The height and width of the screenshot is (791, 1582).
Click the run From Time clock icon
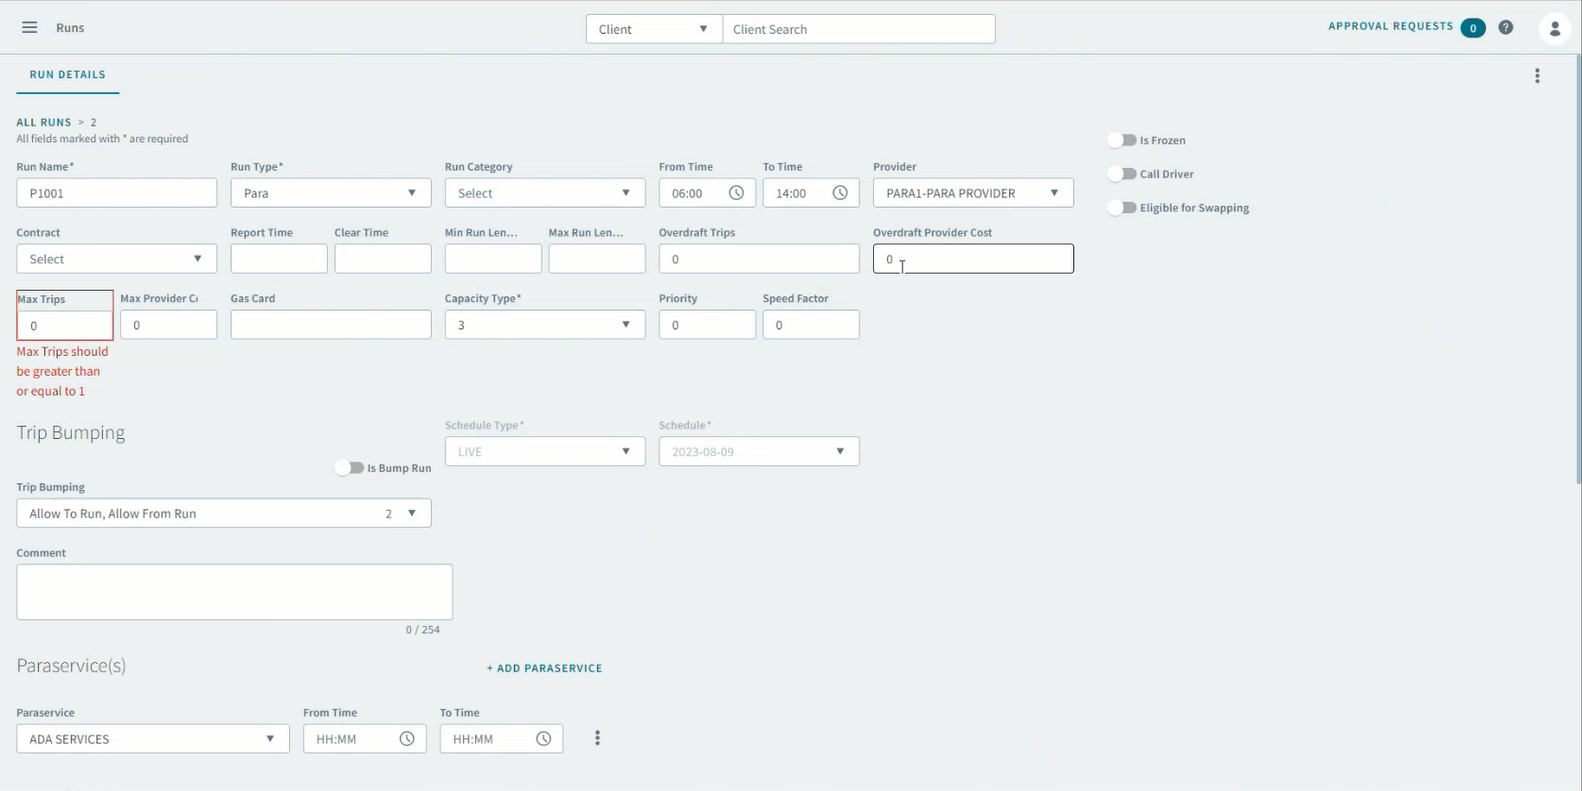[x=736, y=193]
